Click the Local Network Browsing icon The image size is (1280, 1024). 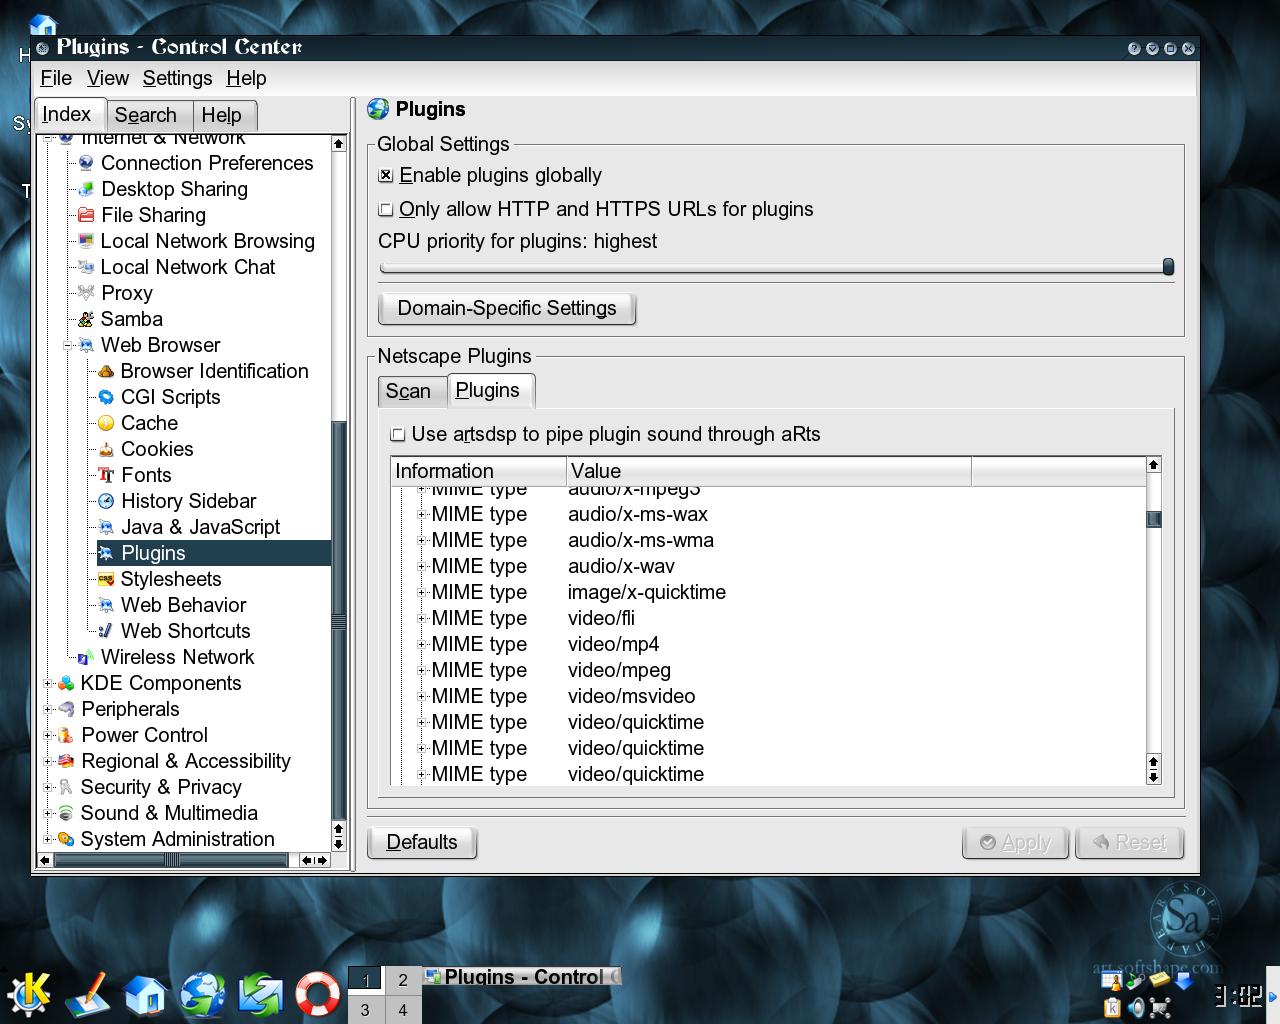coord(86,241)
